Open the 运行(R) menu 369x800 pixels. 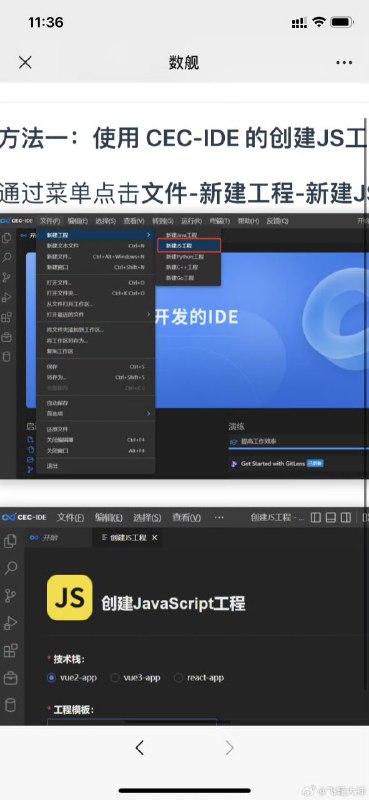(191, 221)
